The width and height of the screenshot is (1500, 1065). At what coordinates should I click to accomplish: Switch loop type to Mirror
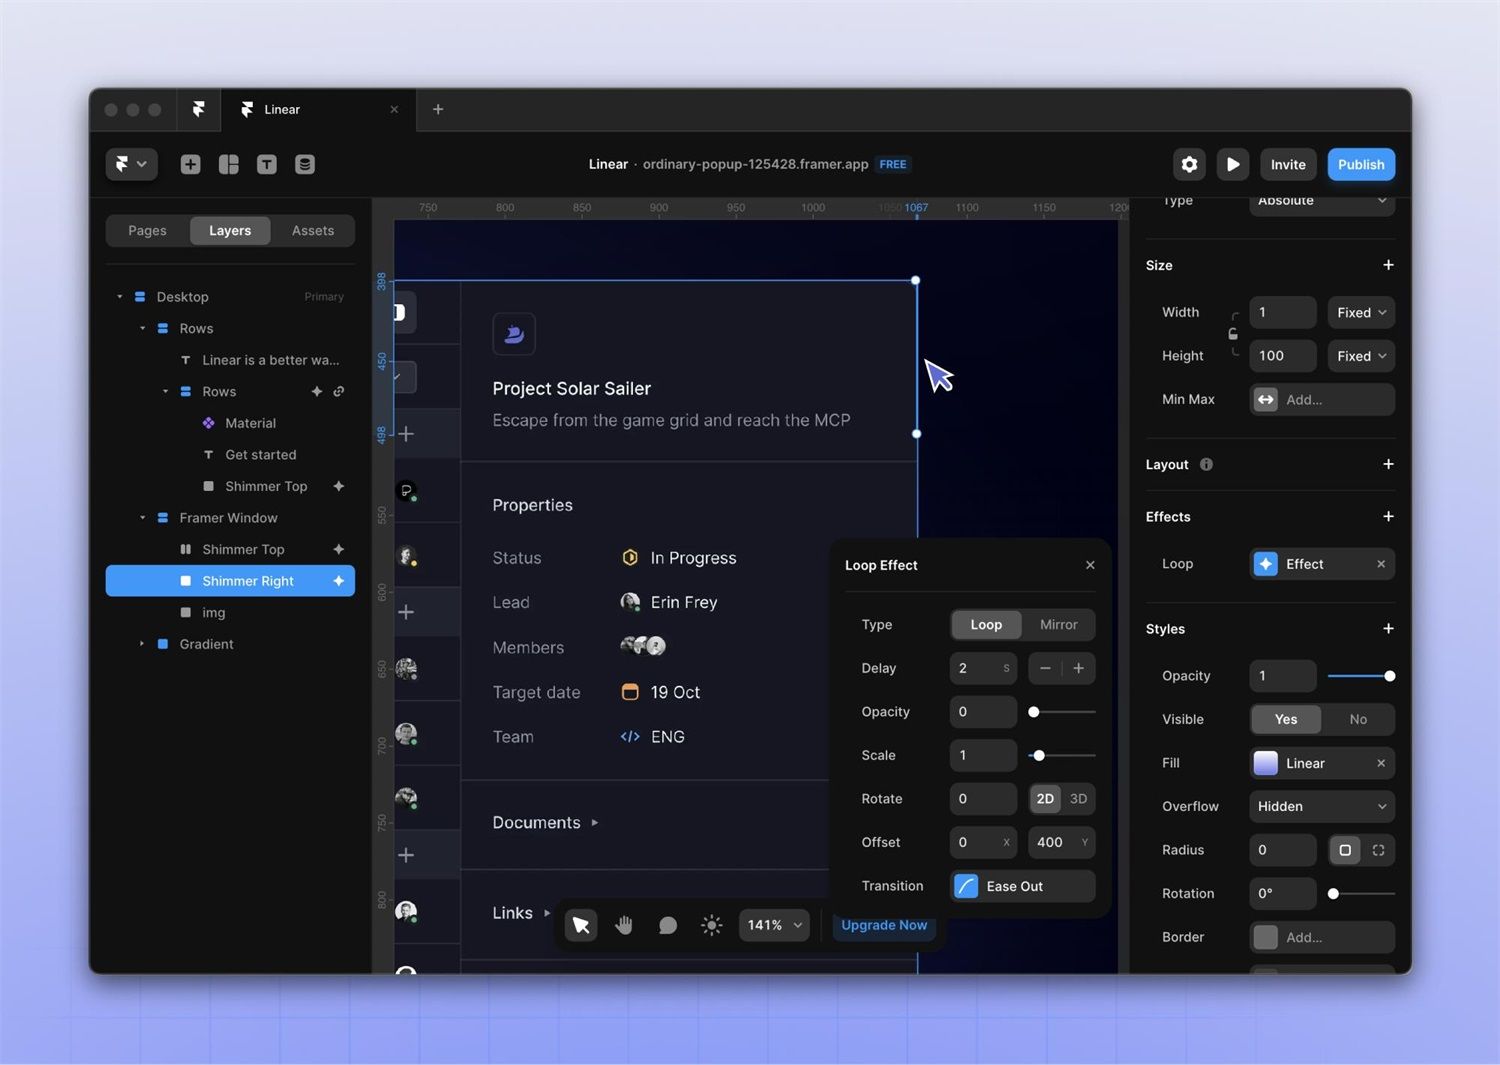(x=1058, y=624)
